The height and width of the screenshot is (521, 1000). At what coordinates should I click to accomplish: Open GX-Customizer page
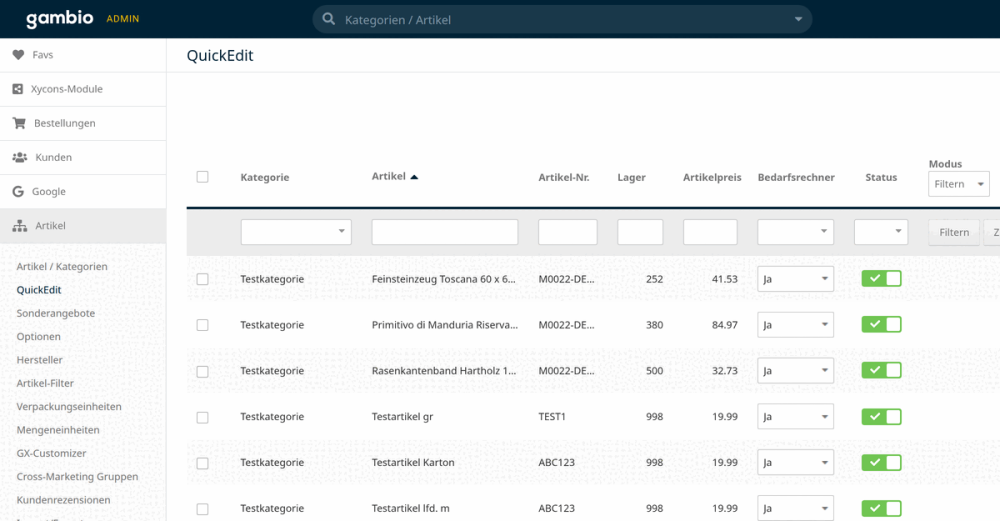coord(51,453)
